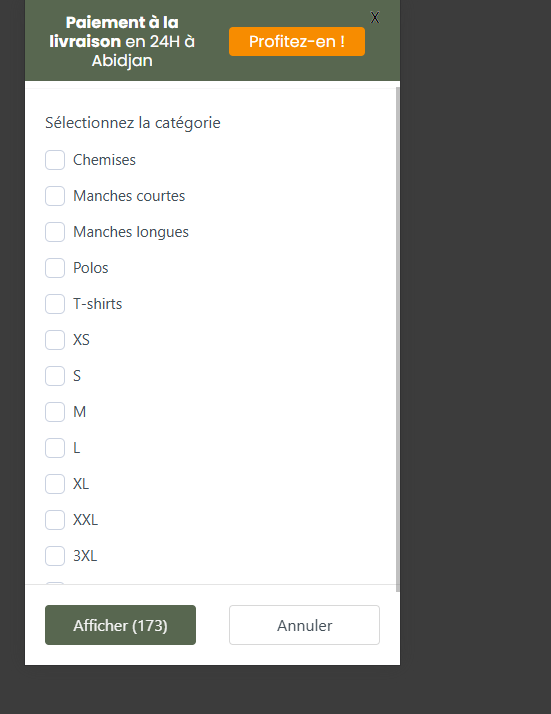Toggle the XS size checkbox
The height and width of the screenshot is (714, 551).
click(x=55, y=340)
